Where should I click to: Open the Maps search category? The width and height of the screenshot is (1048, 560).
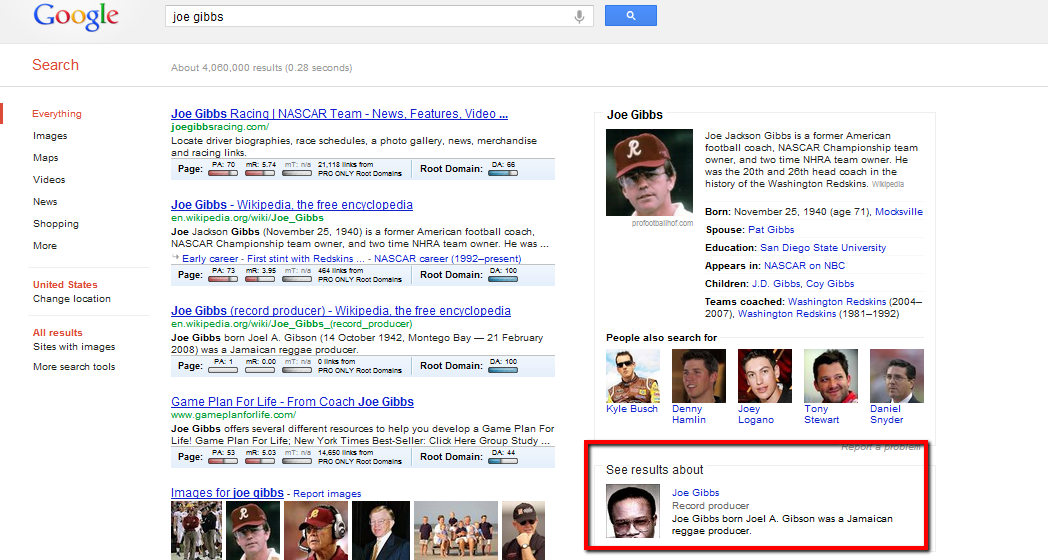coord(45,158)
